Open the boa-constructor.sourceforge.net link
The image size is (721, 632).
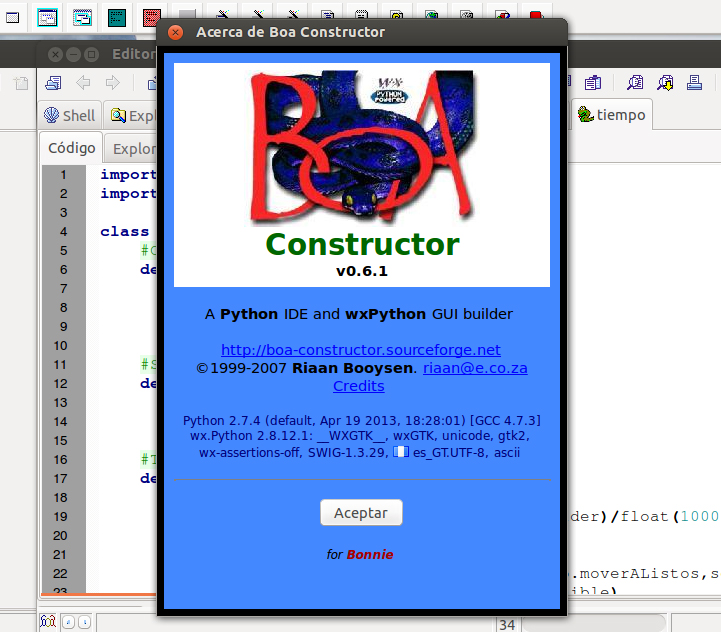click(360, 350)
